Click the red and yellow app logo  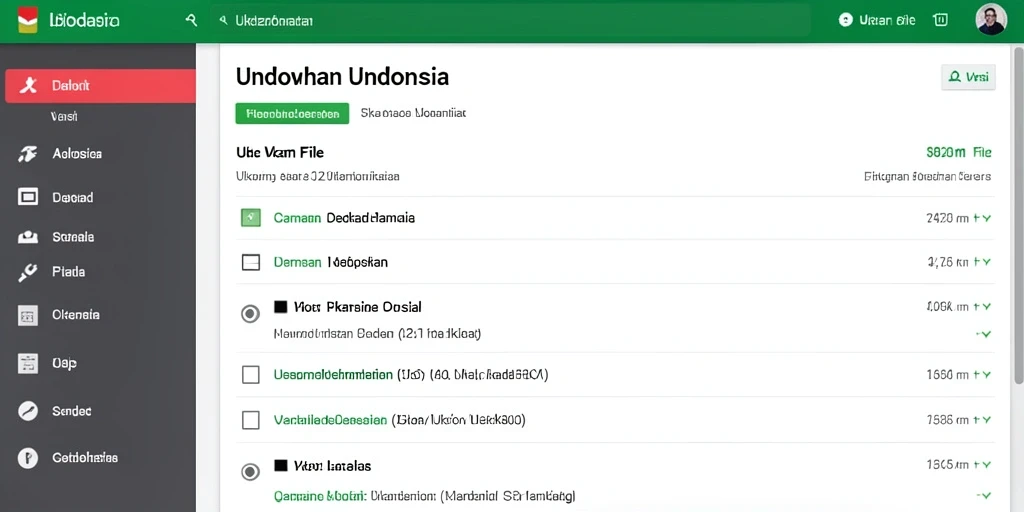pos(27,20)
